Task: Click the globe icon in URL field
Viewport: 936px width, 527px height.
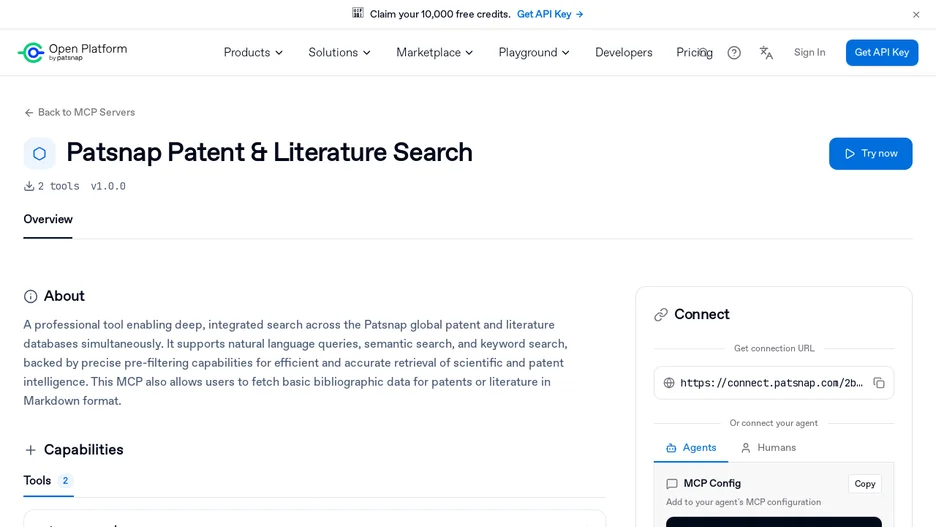Action: pos(669,383)
